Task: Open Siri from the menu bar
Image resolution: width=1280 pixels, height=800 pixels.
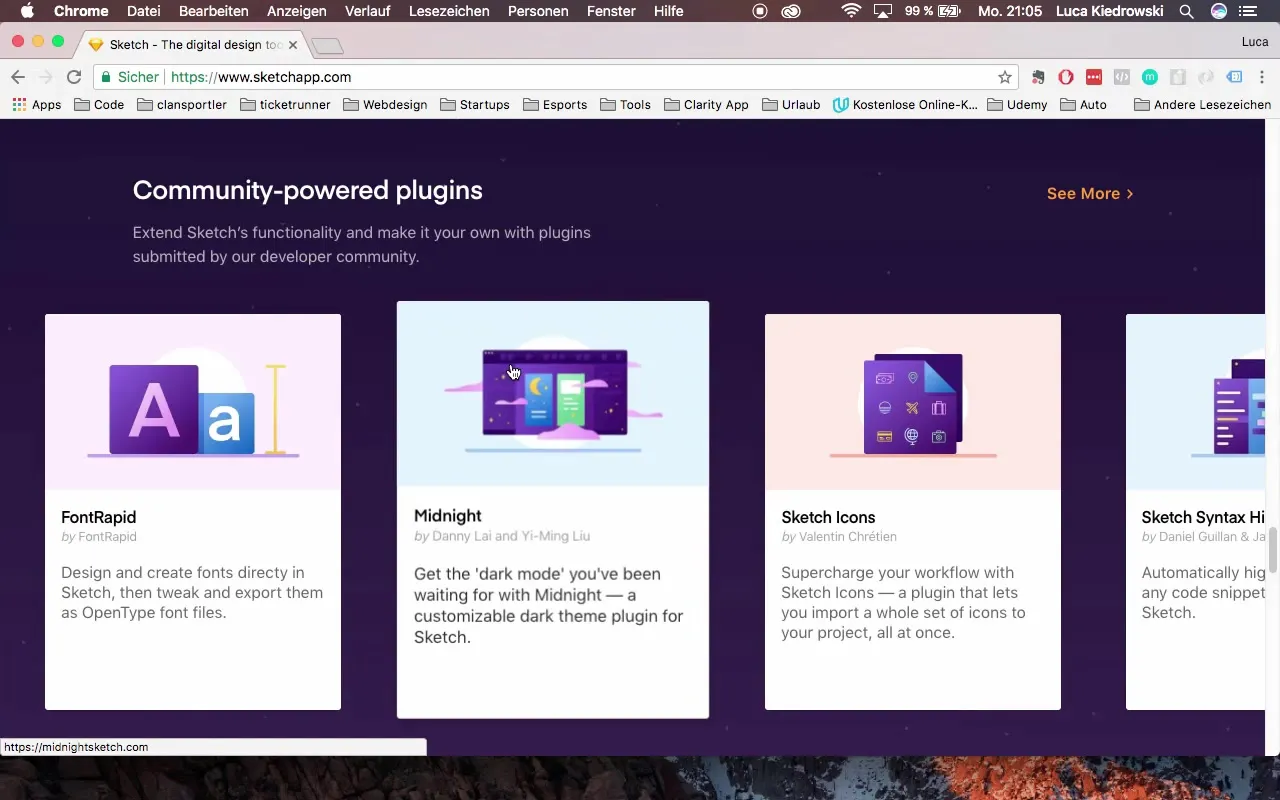Action: (x=1218, y=11)
